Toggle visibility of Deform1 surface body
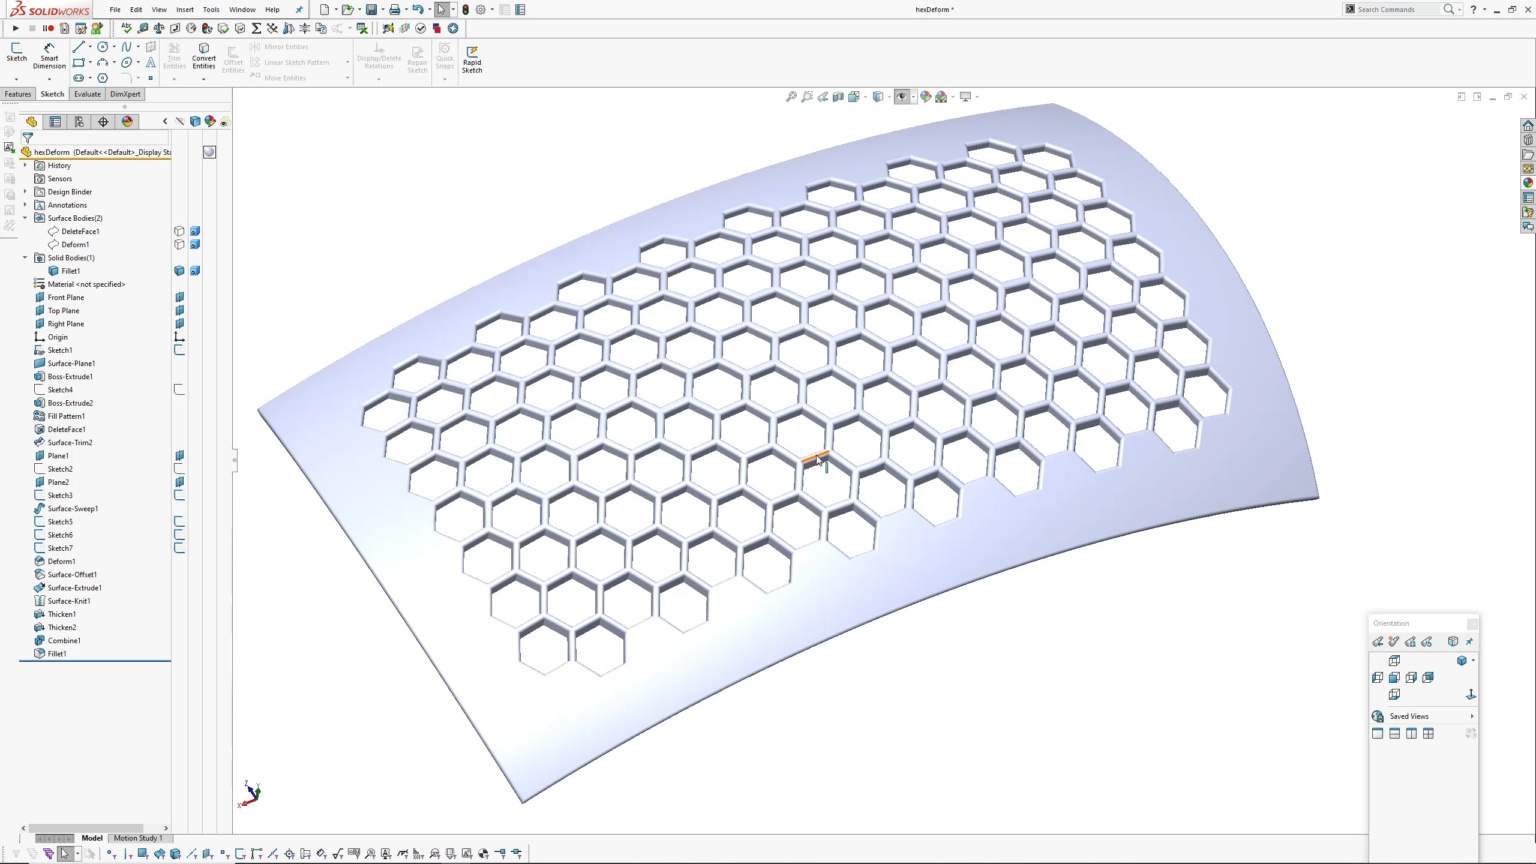The height and width of the screenshot is (864, 1536). click(x=179, y=244)
